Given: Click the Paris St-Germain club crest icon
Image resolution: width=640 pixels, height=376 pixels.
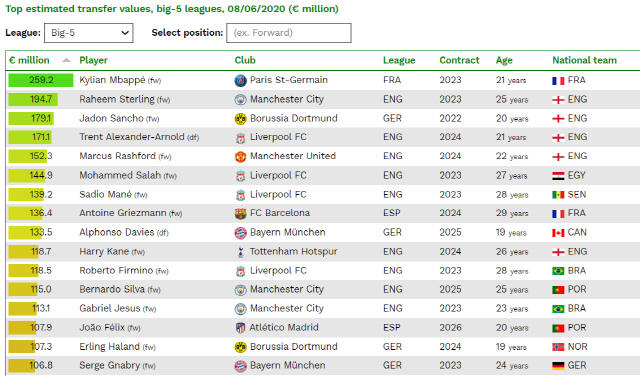Looking at the screenshot, I should pyautogui.click(x=240, y=80).
